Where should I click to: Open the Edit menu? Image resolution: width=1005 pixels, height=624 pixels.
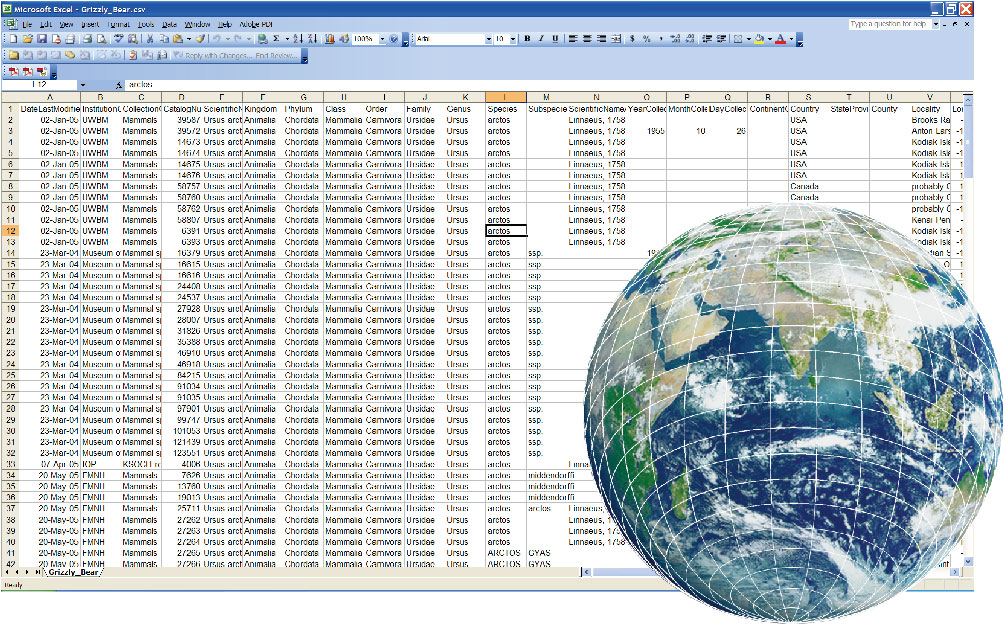pyautogui.click(x=46, y=24)
